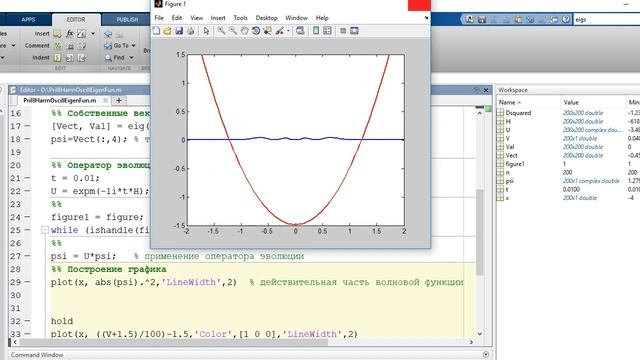Select the Data Cursor tool
The height and width of the screenshot is (360, 640).
[267, 31]
